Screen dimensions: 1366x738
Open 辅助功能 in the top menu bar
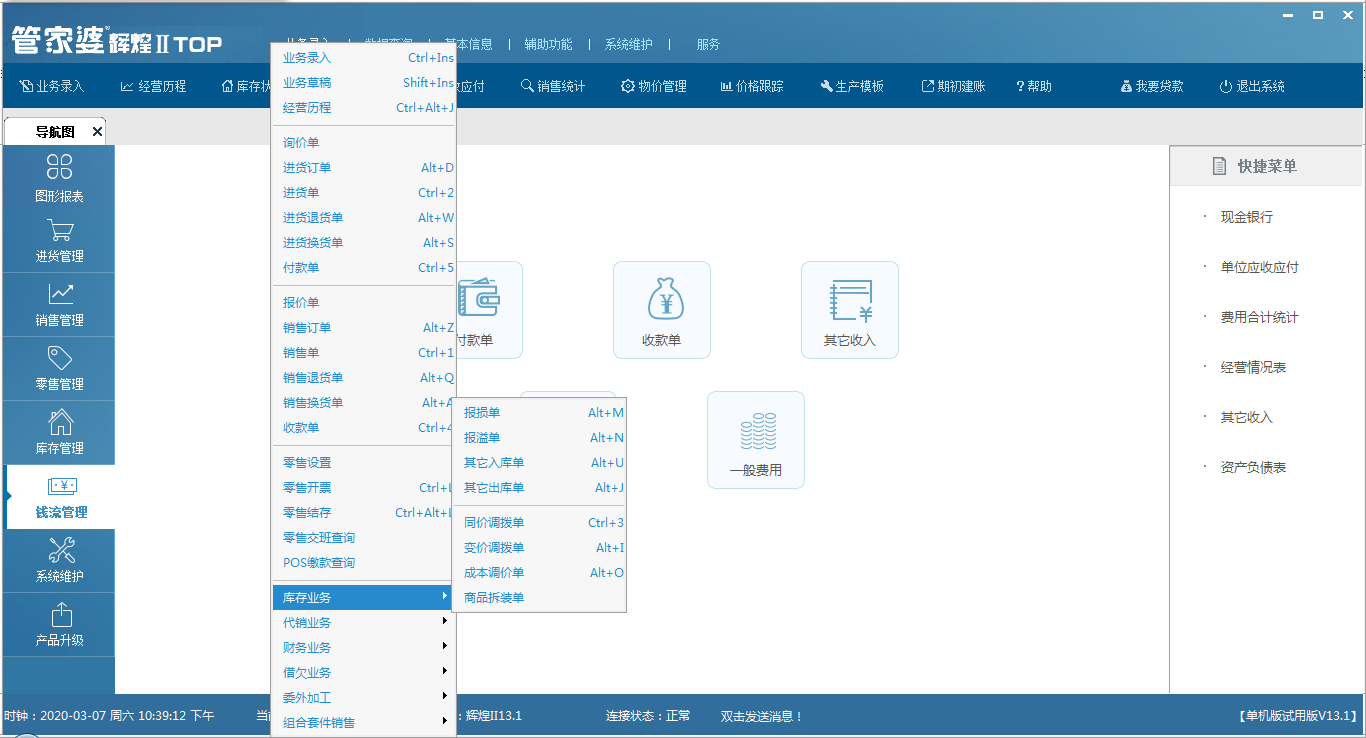pos(548,44)
